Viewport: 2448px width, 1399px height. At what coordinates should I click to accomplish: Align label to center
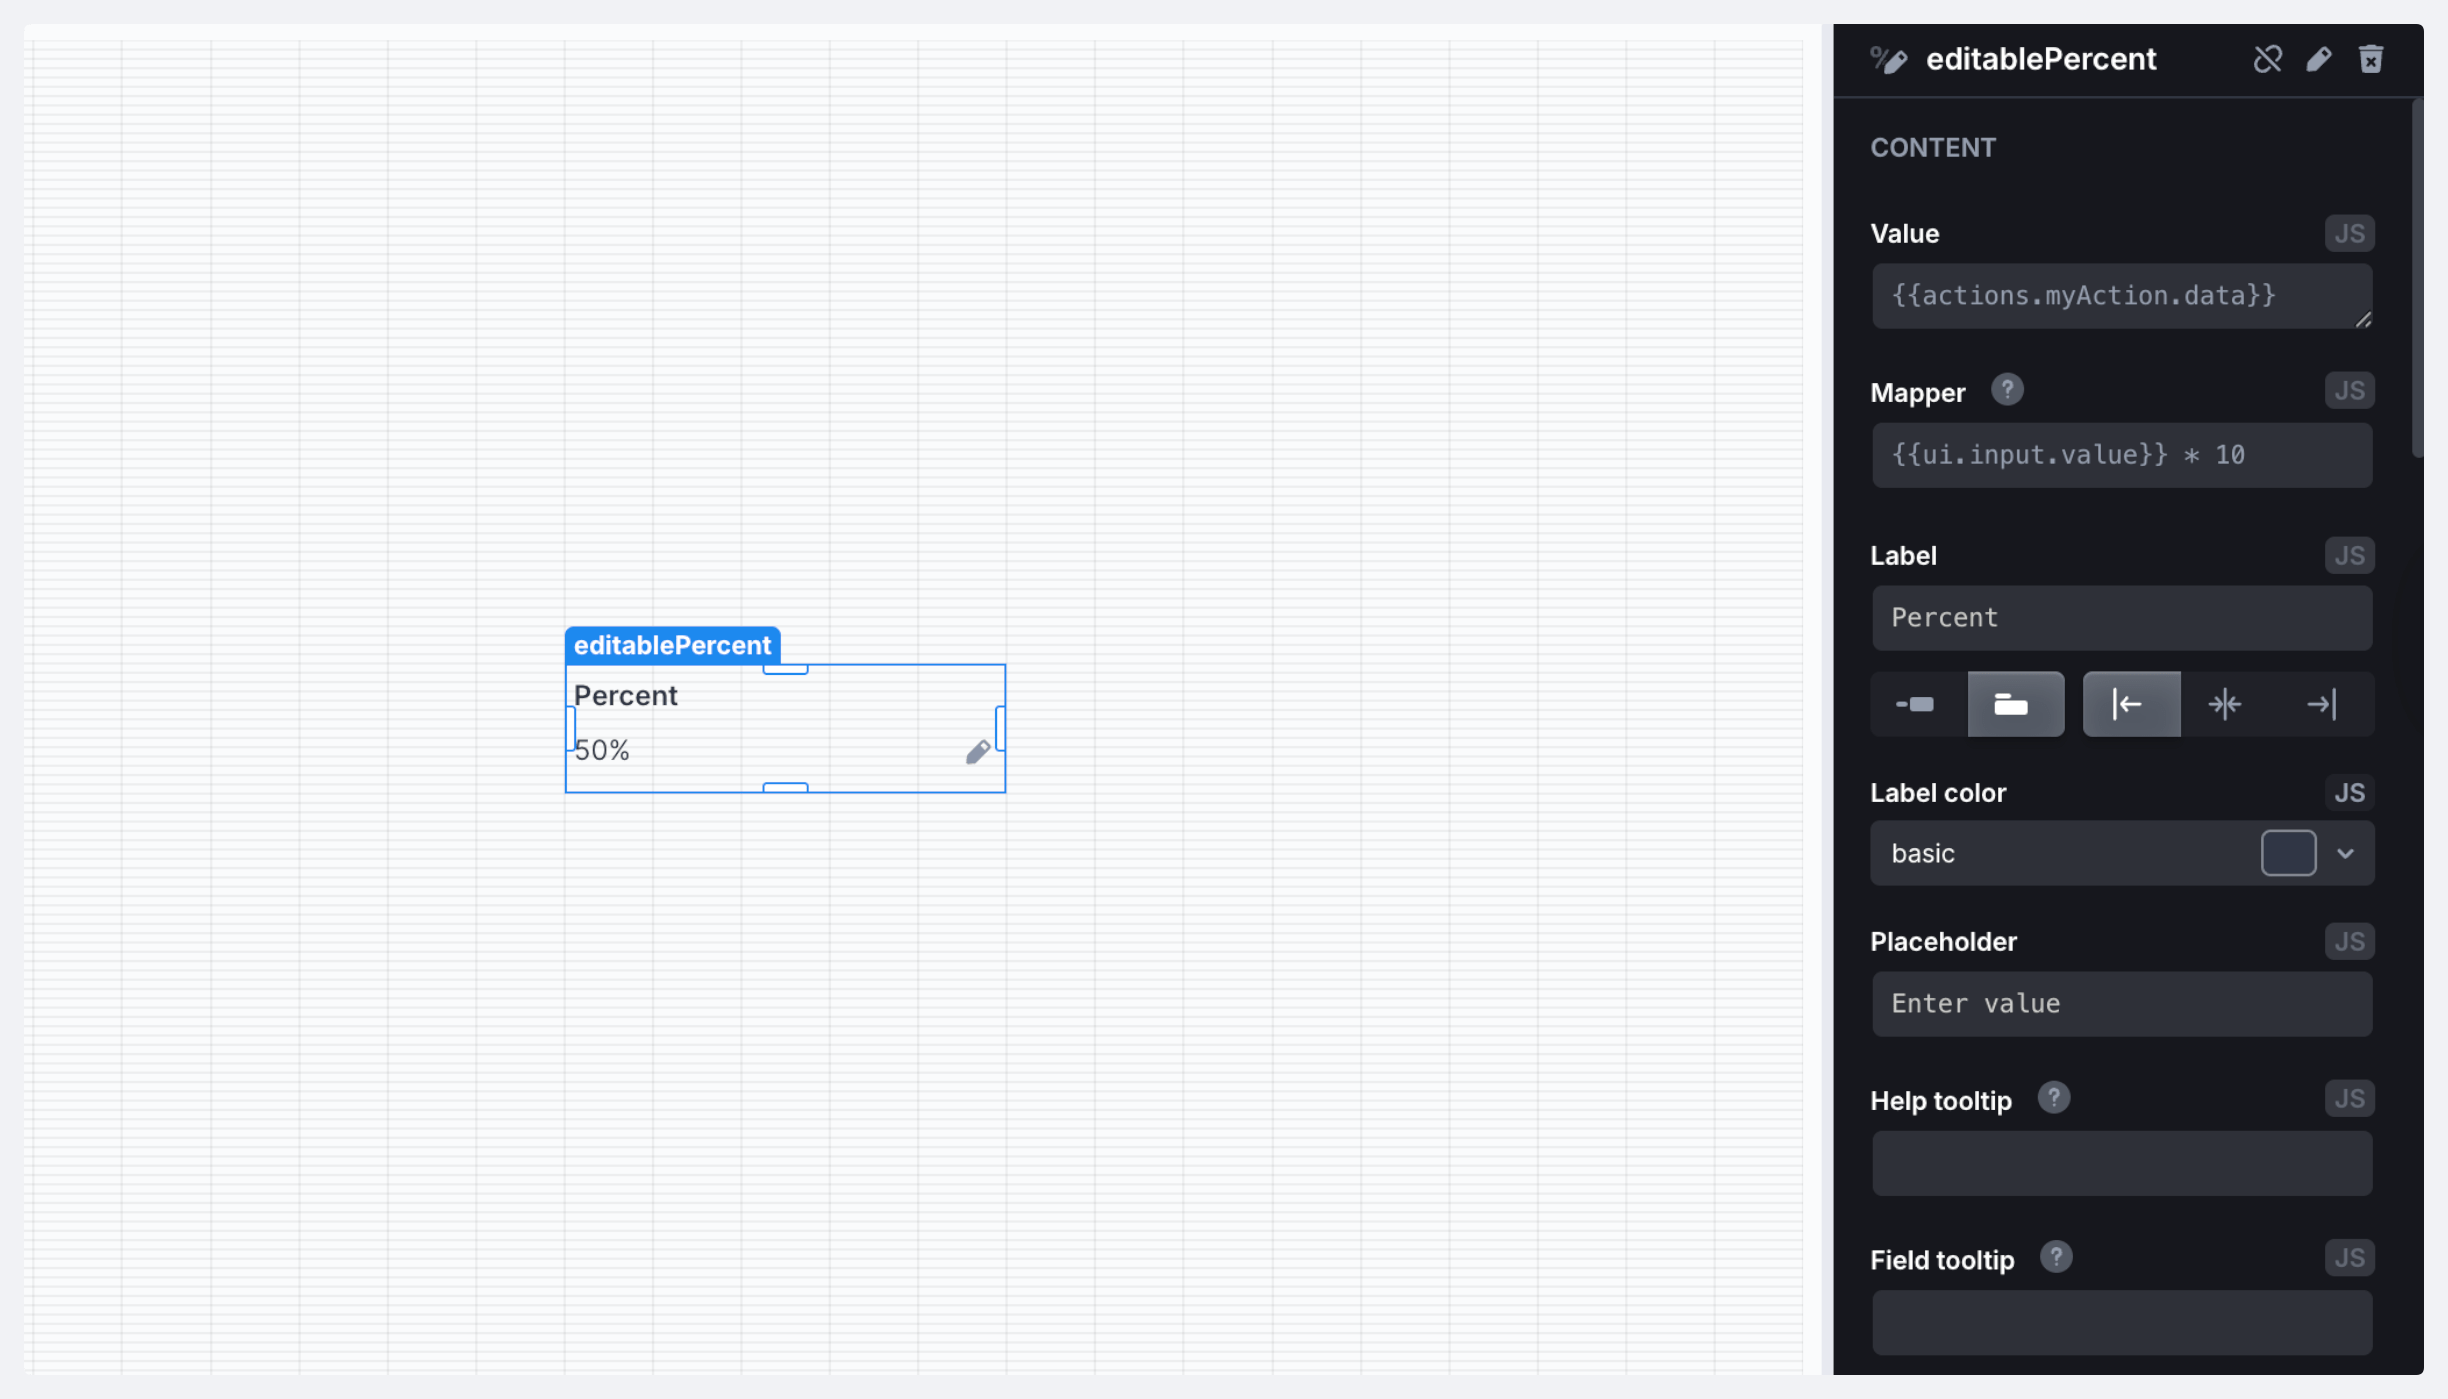point(2225,704)
